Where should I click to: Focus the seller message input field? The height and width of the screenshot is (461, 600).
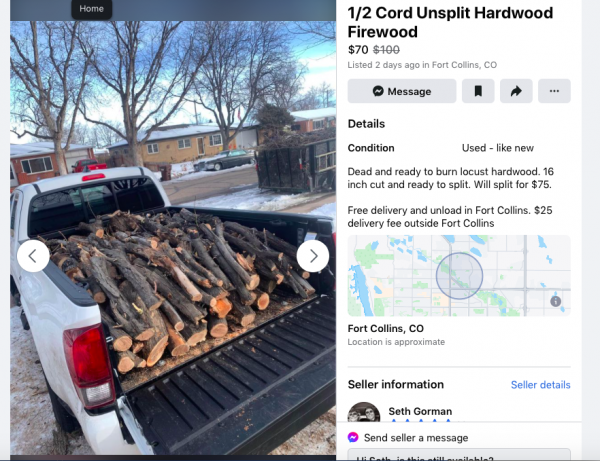(x=459, y=455)
